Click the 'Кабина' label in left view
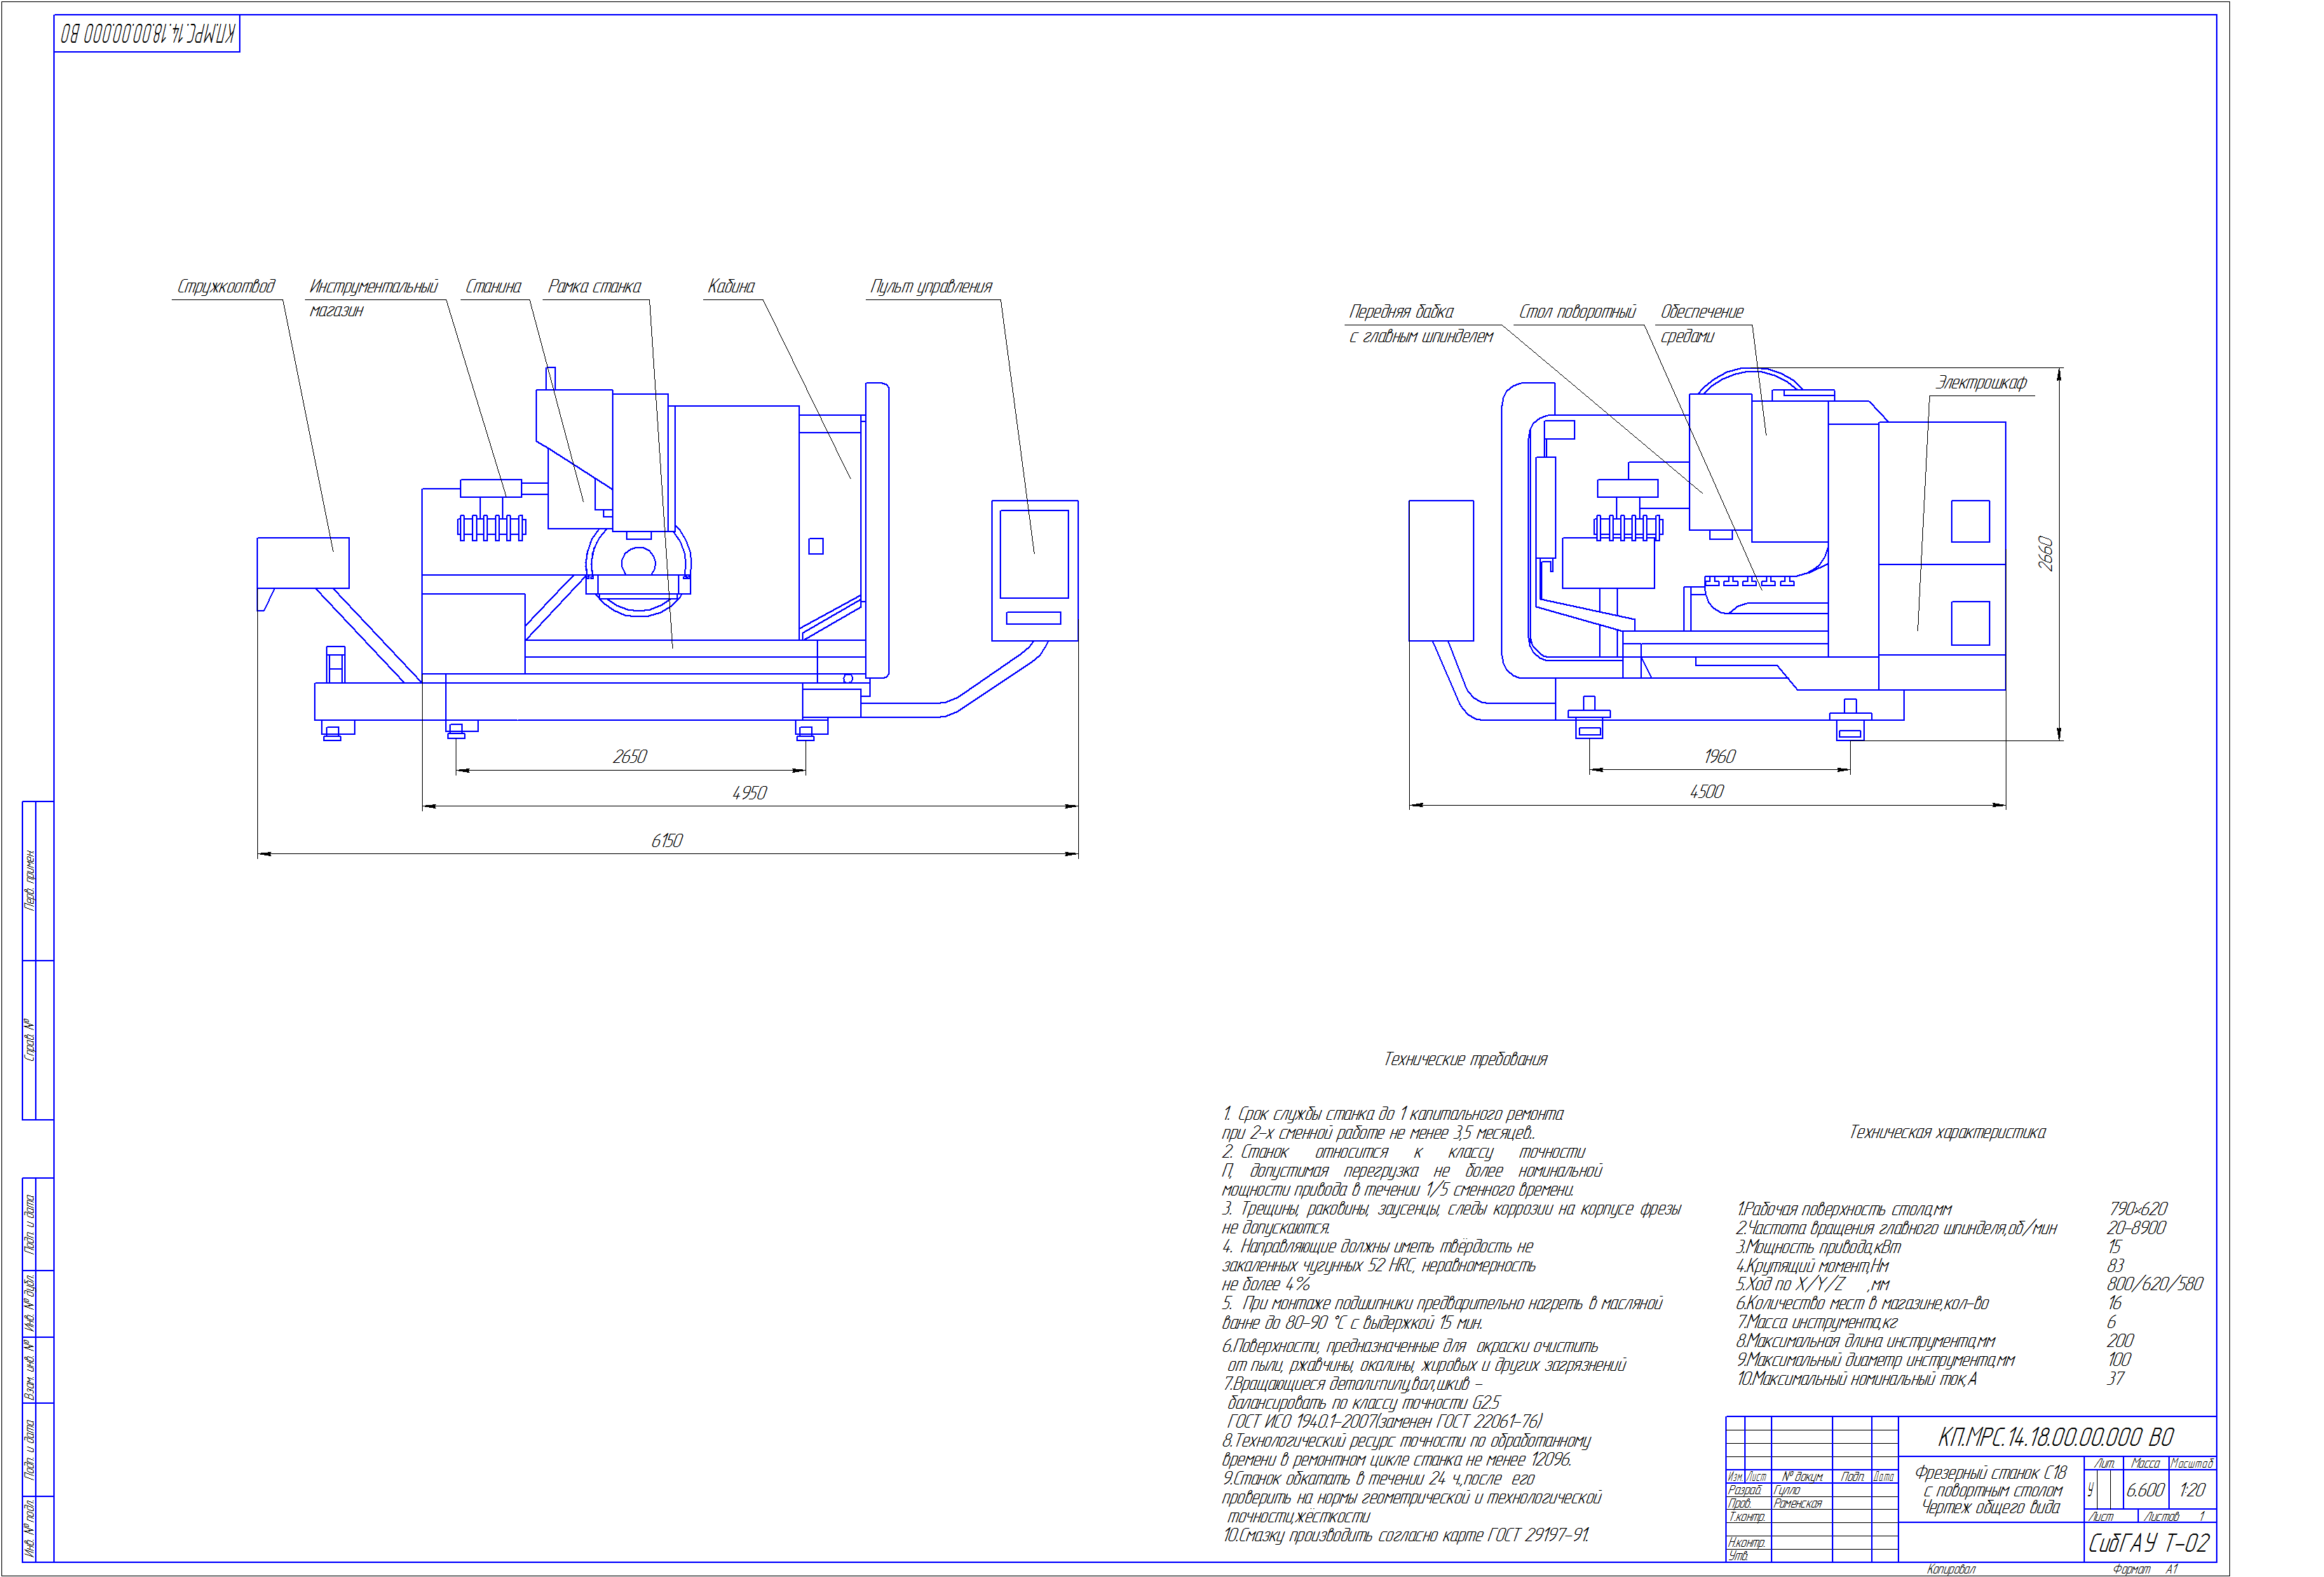The width and height of the screenshot is (2324, 1577). click(x=731, y=287)
